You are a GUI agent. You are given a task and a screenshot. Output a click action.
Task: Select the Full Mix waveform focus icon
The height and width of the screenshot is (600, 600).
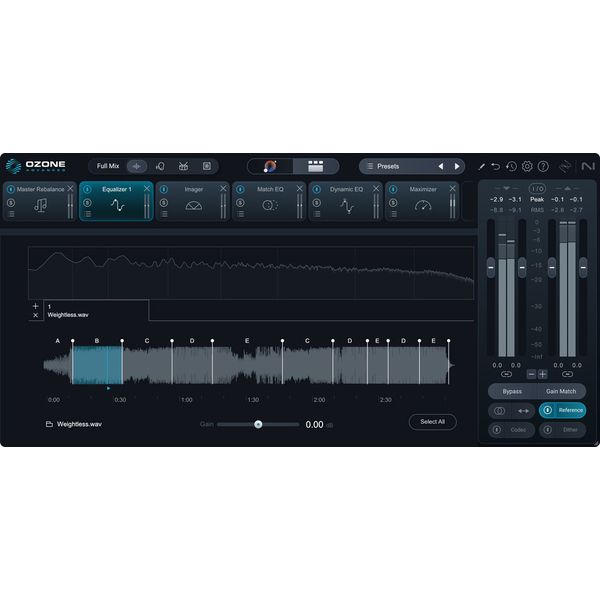(137, 166)
